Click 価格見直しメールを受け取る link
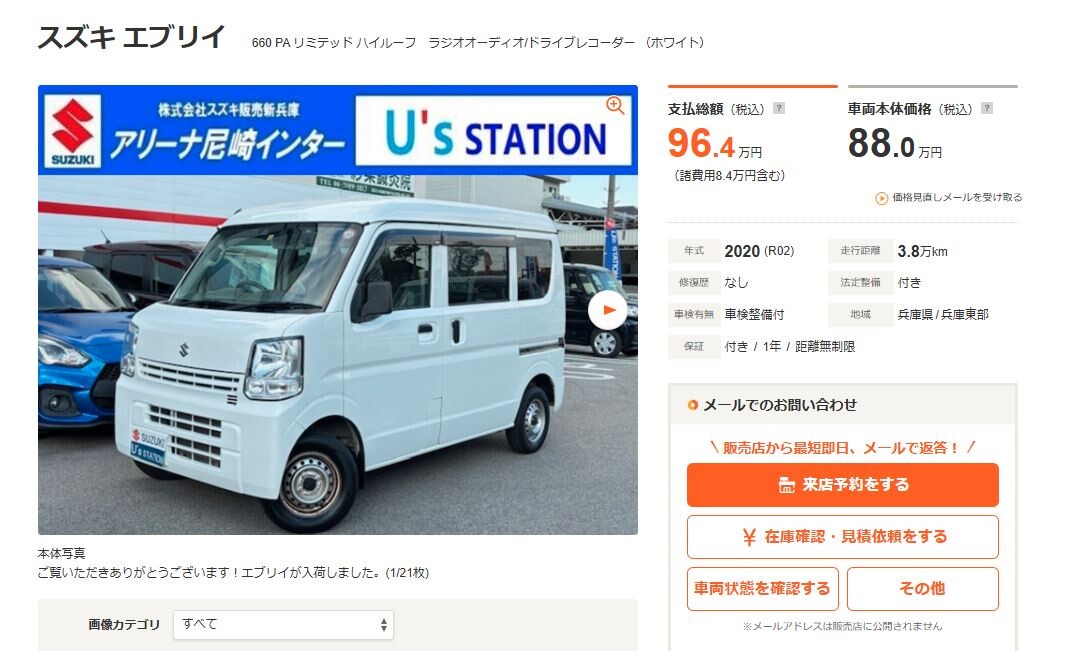The height and width of the screenshot is (651, 1070). (957, 197)
